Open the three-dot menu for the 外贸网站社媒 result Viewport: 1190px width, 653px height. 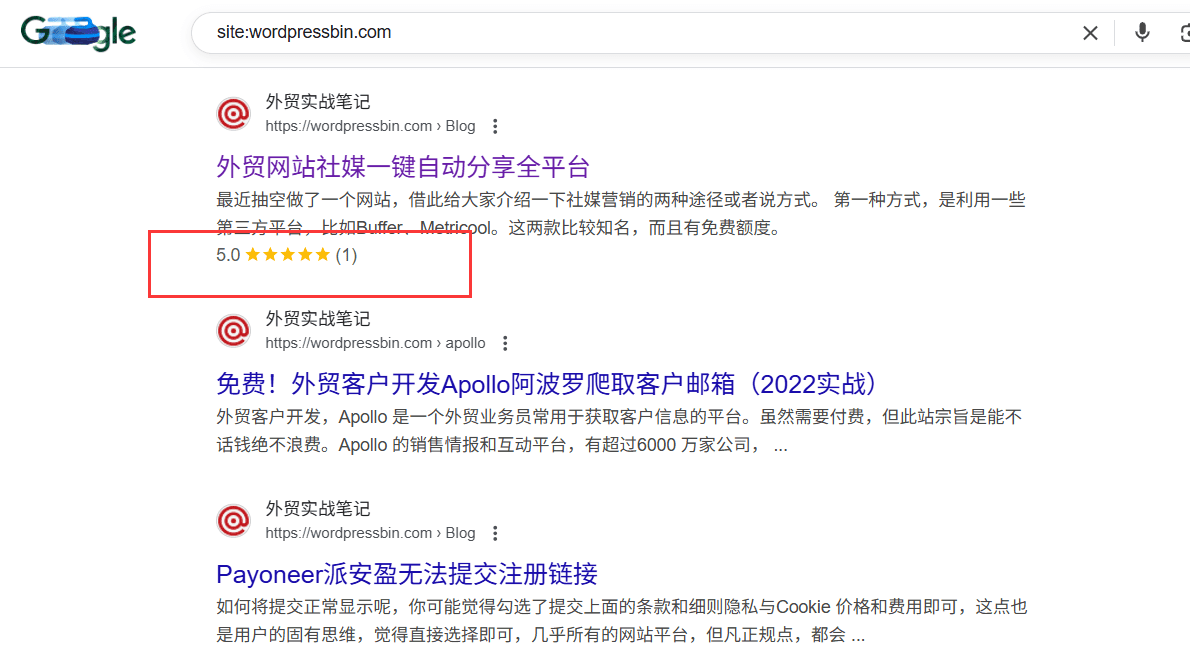(x=495, y=127)
